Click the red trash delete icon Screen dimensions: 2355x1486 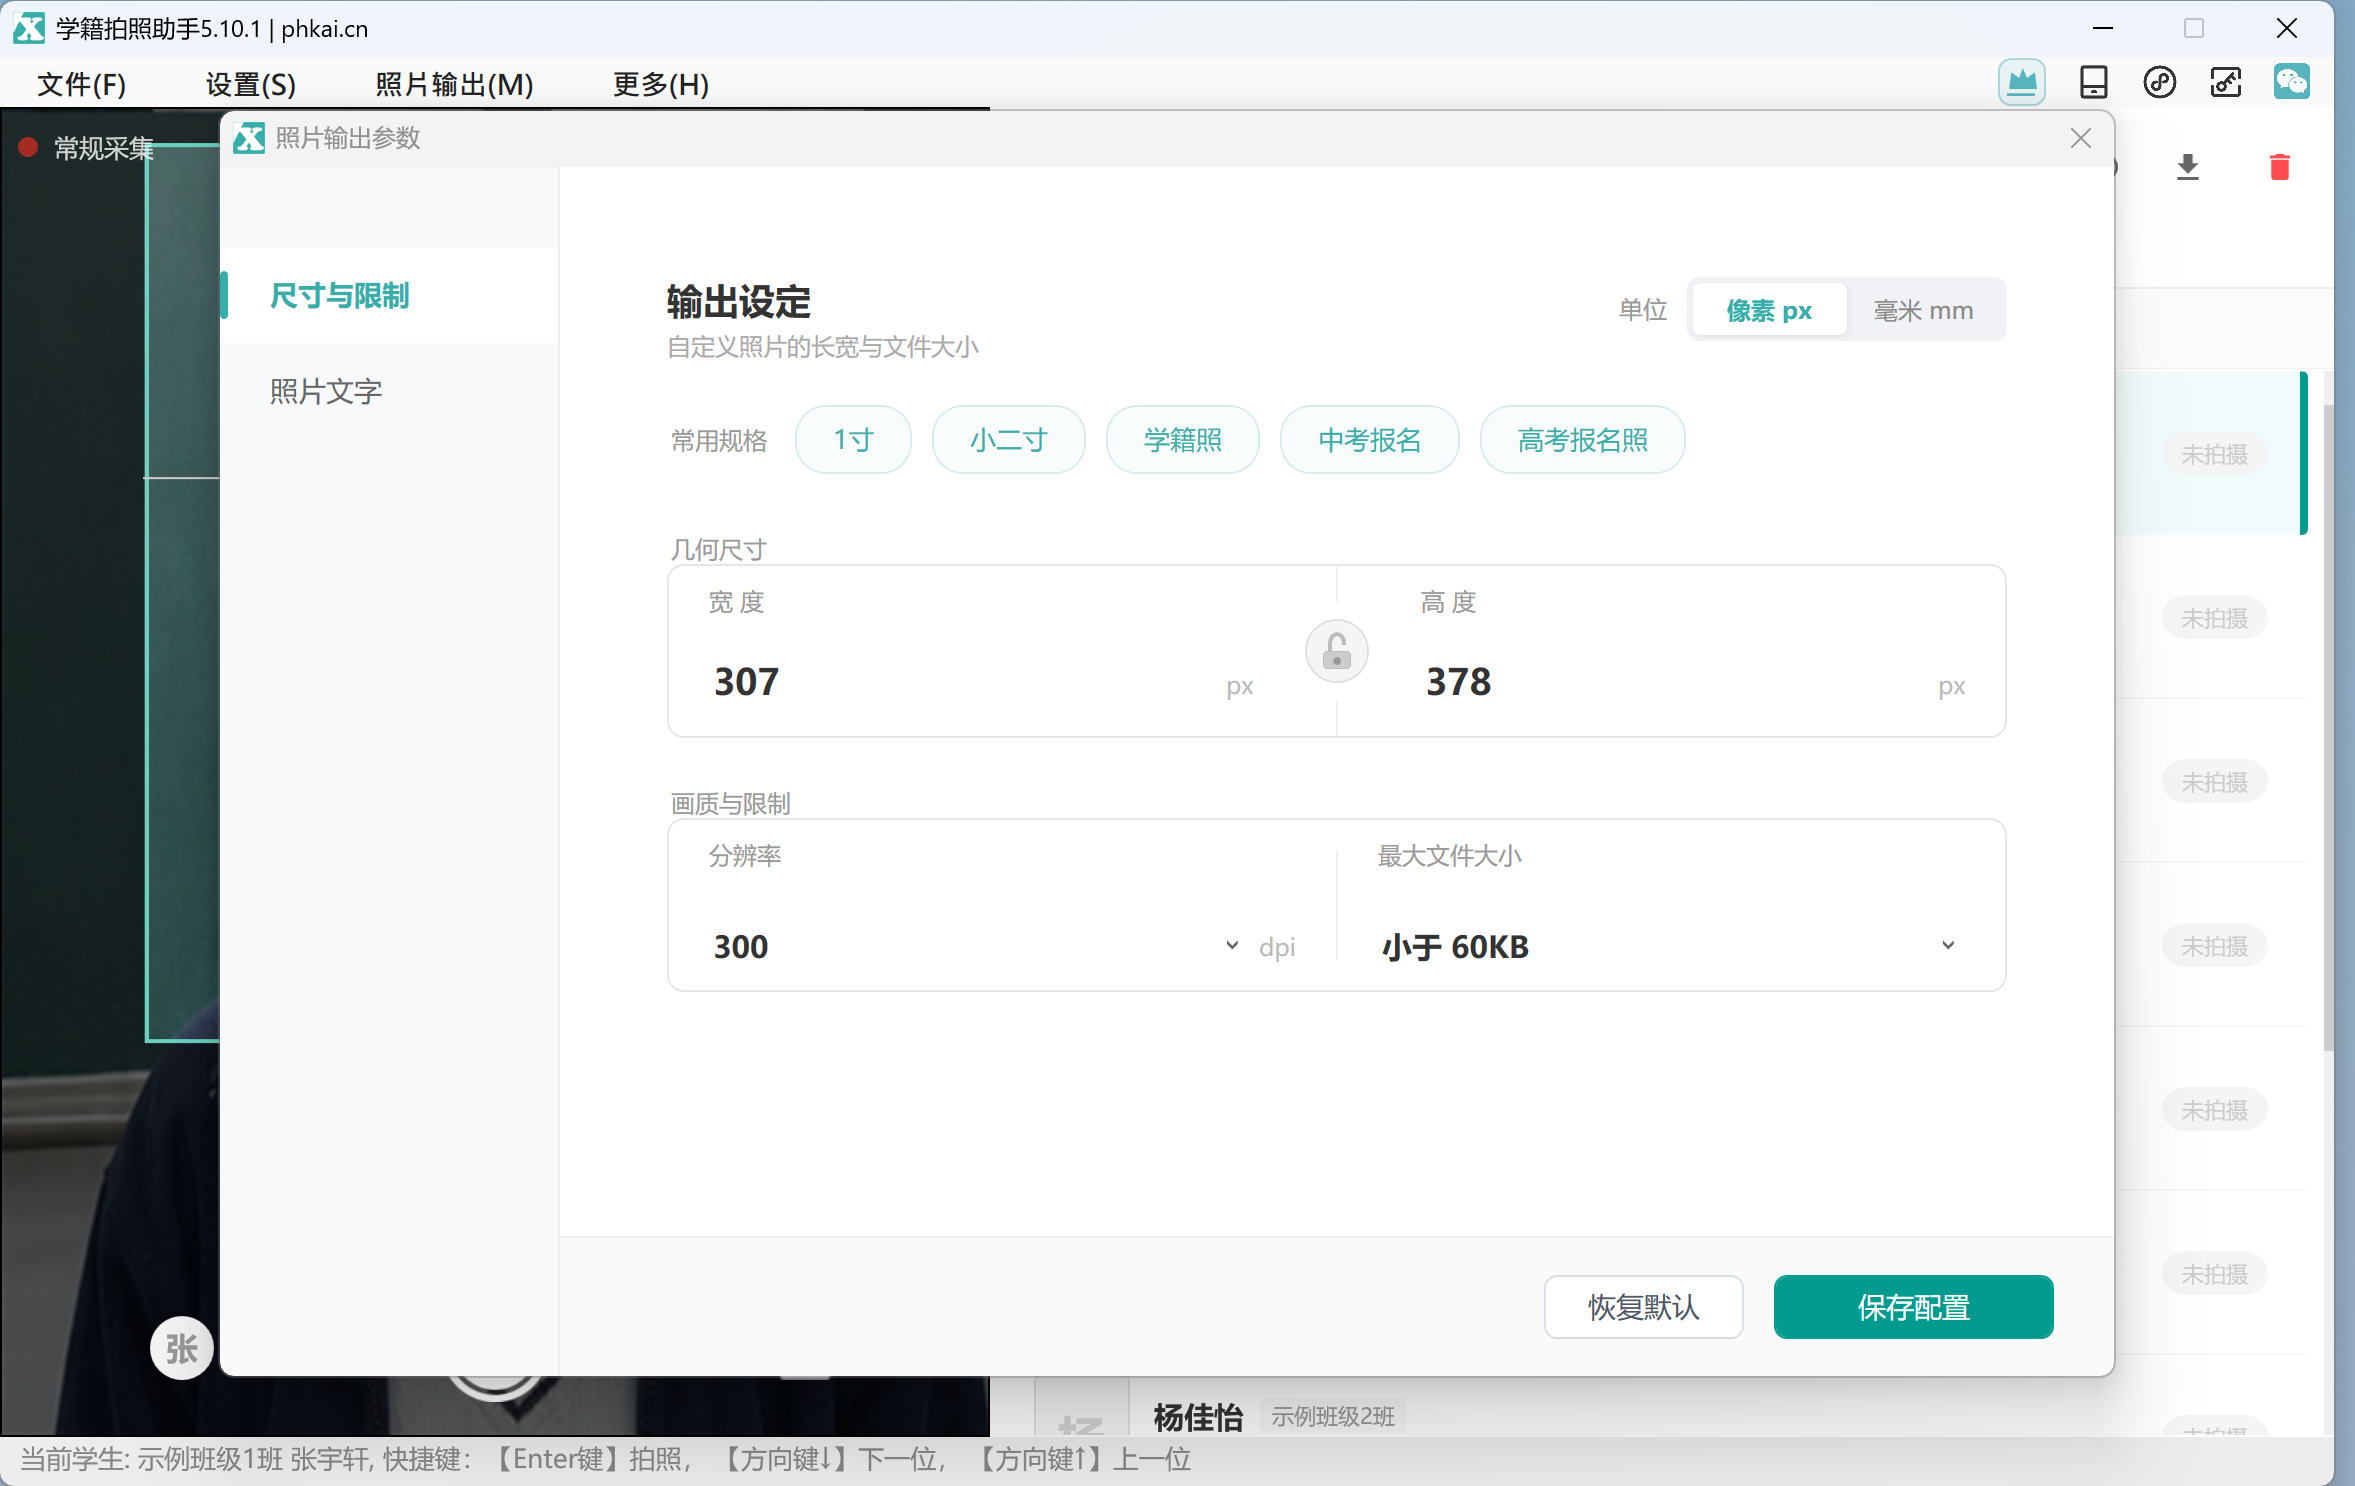(x=2280, y=167)
